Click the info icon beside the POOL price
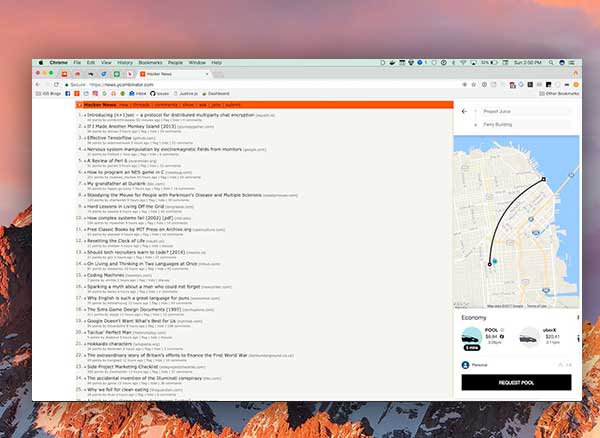The image size is (600, 438). click(502, 337)
